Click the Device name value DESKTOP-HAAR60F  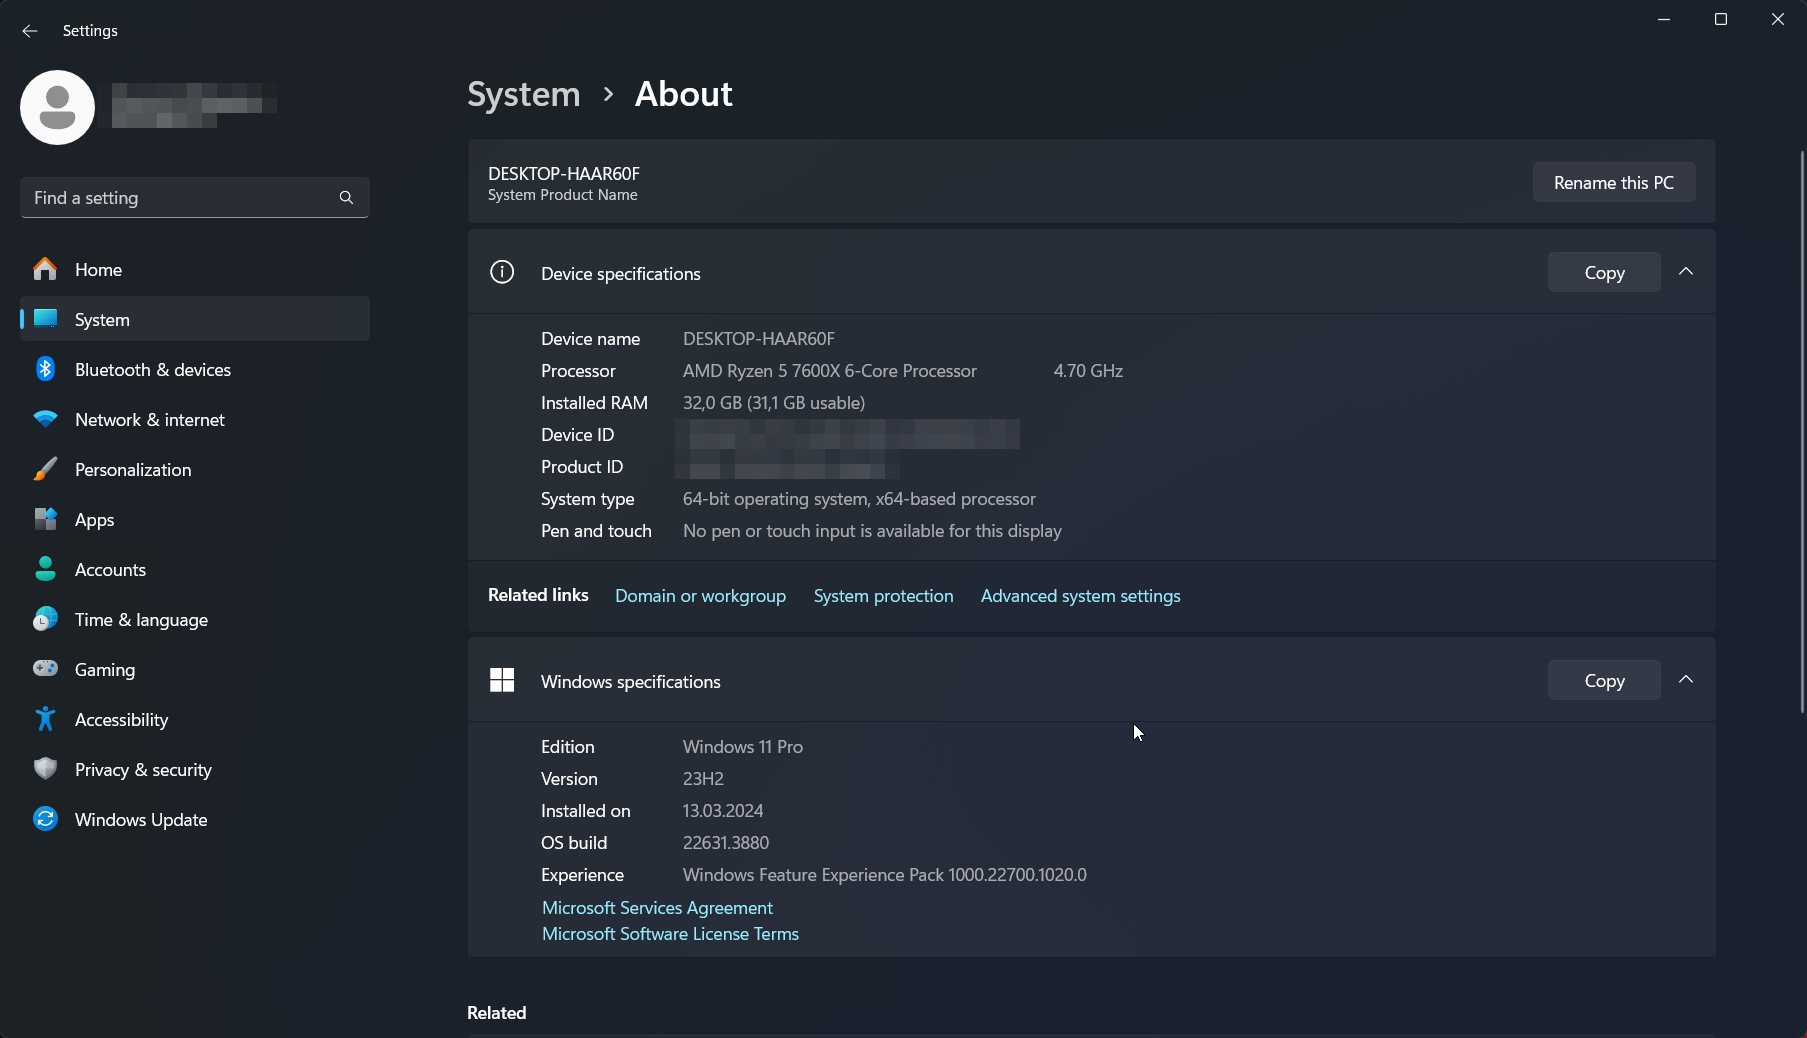point(759,339)
